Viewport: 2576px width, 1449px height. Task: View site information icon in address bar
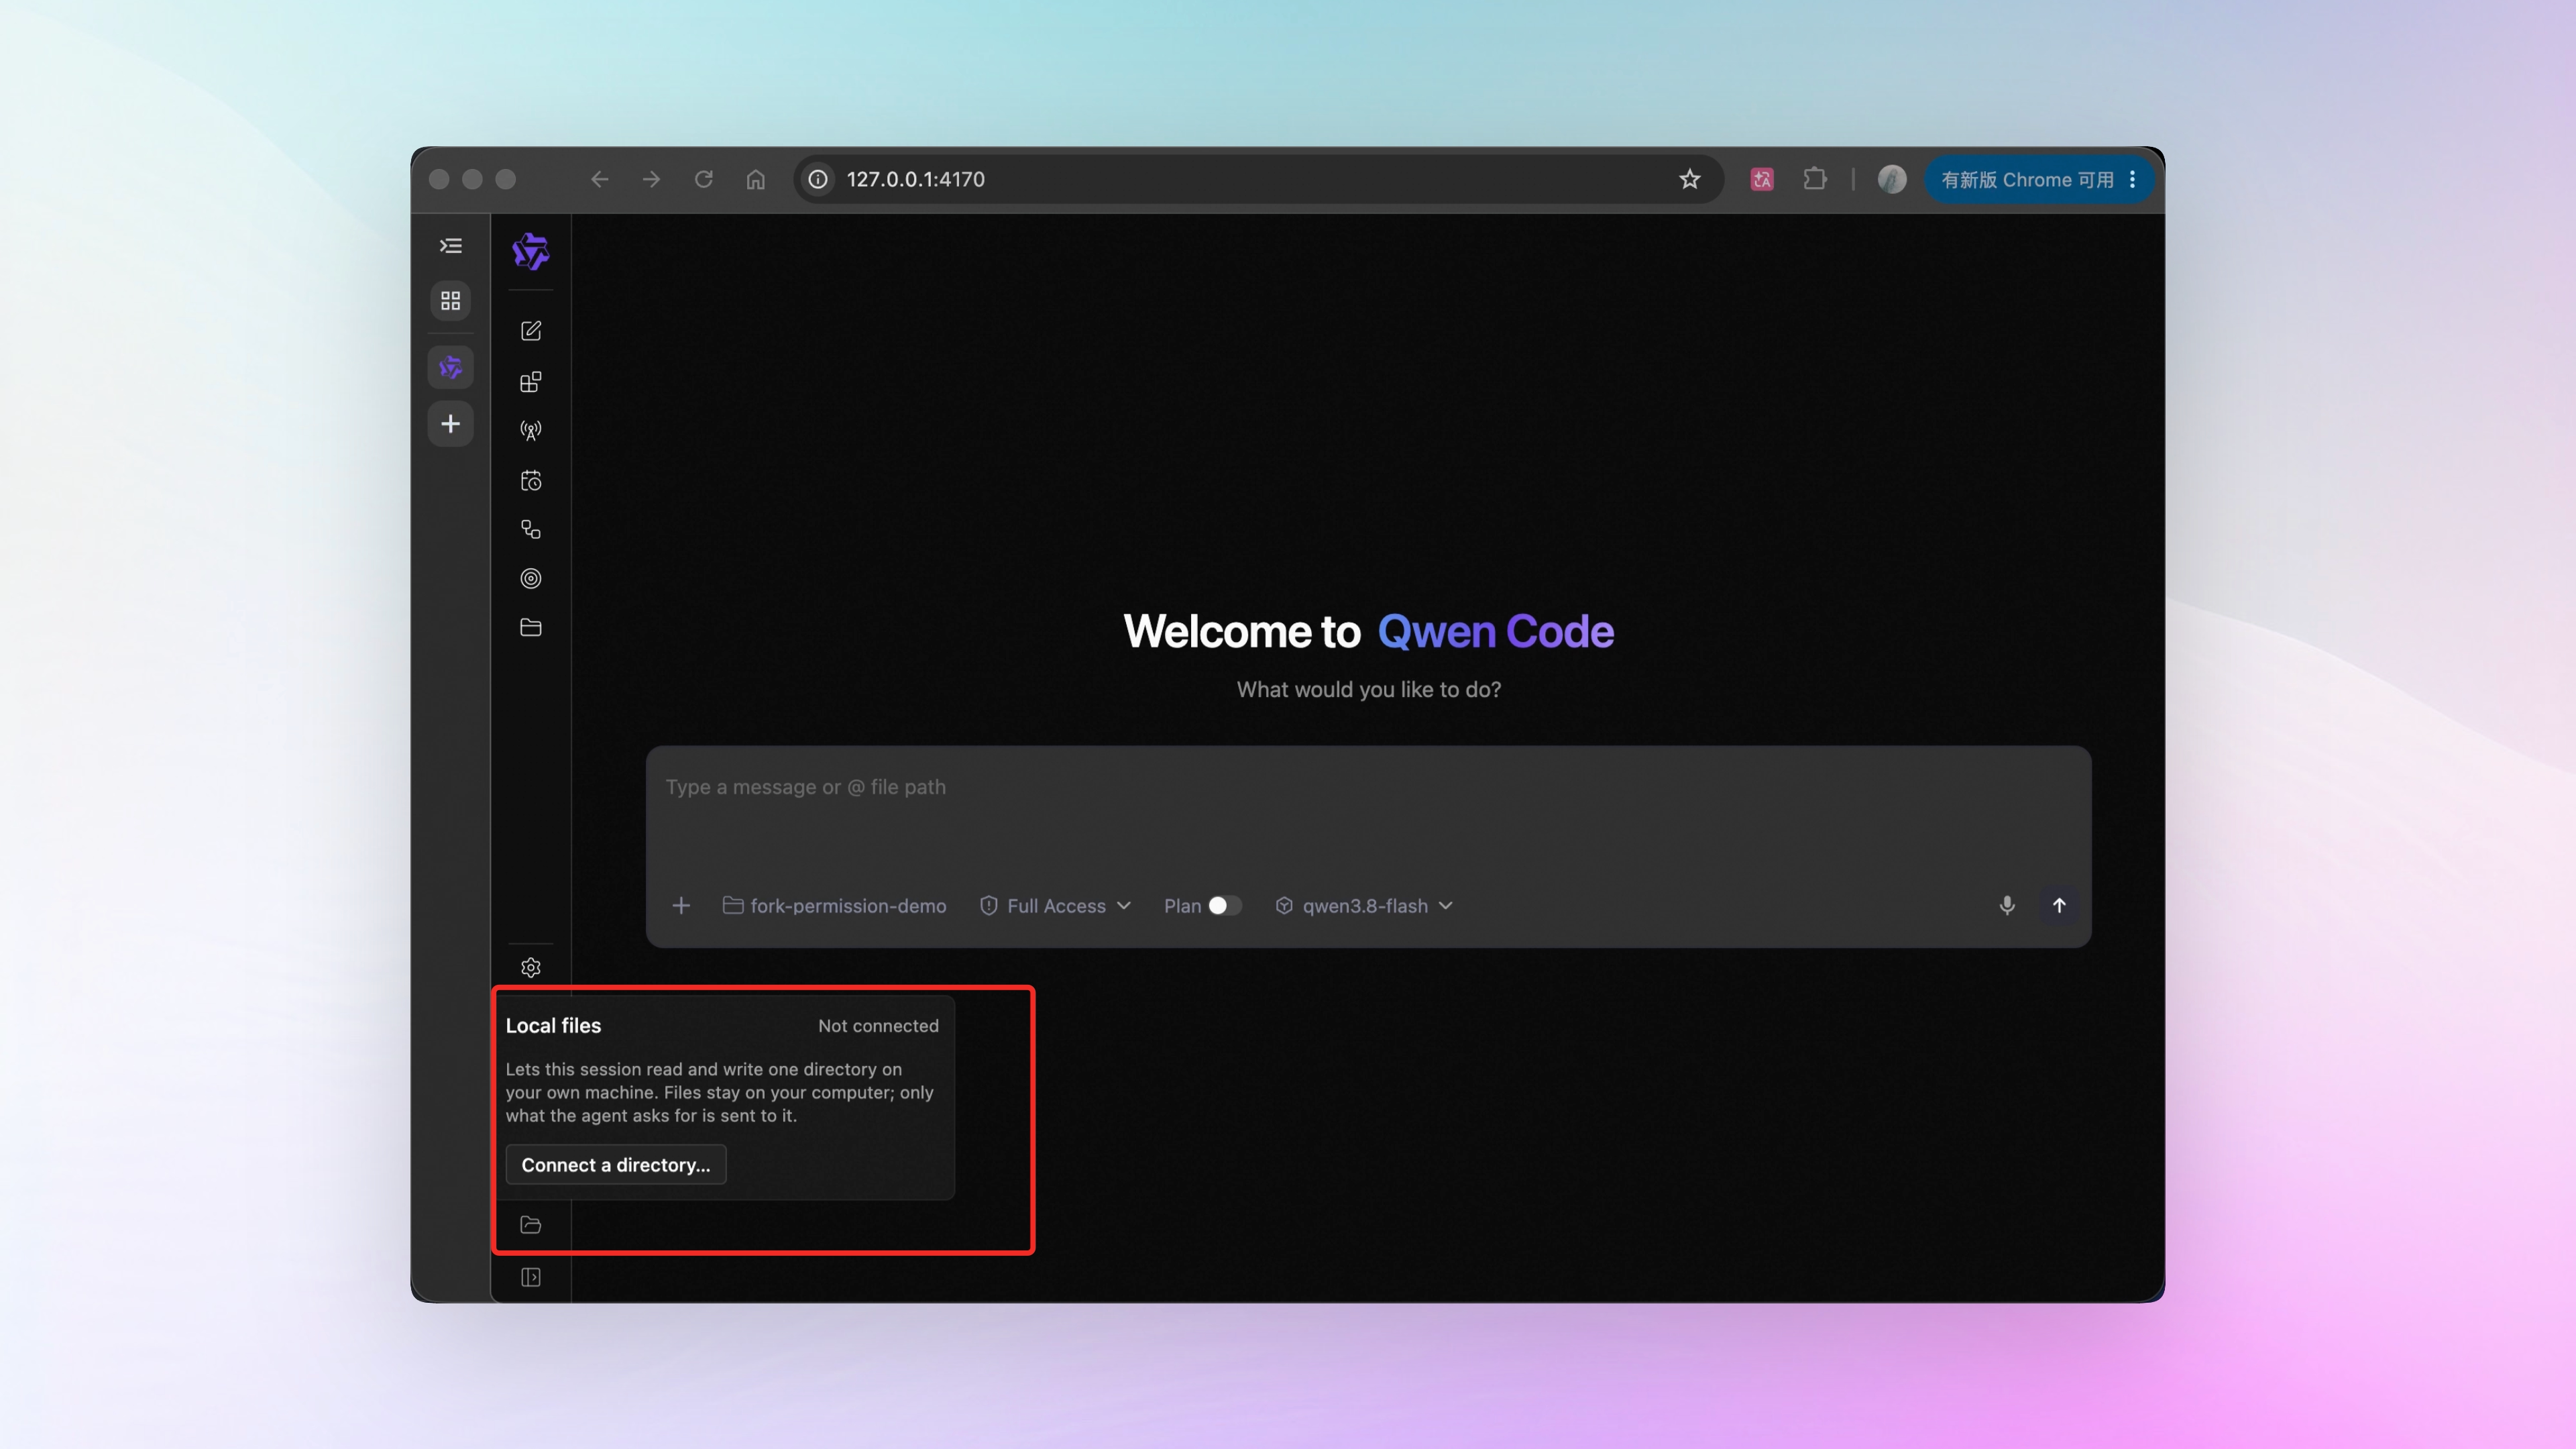(x=818, y=180)
